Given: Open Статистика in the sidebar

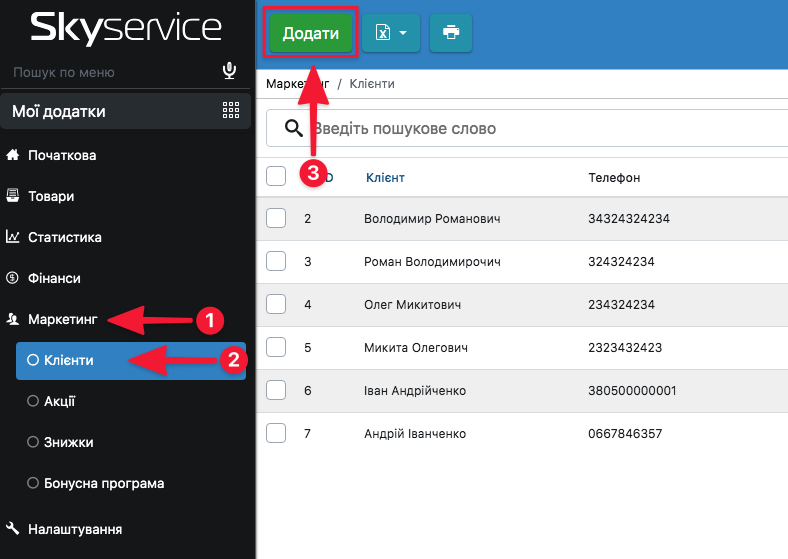Looking at the screenshot, I should tap(65, 238).
